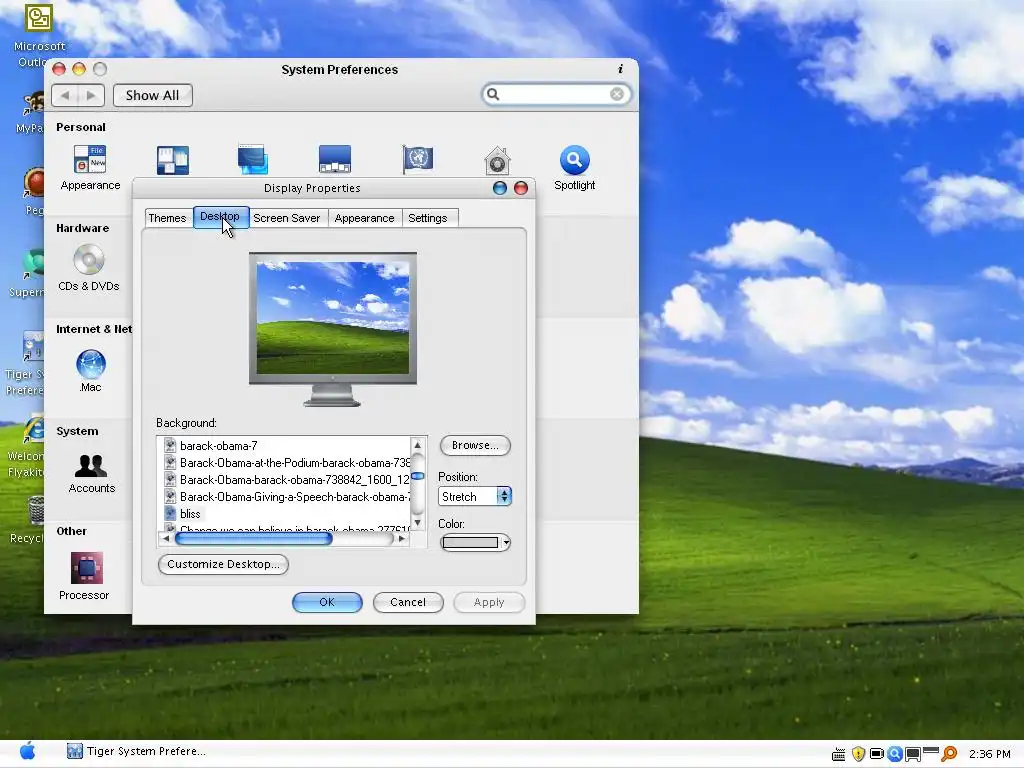Click the orange Spotlight search tray icon
The height and width of the screenshot is (768, 1024).
coord(949,754)
